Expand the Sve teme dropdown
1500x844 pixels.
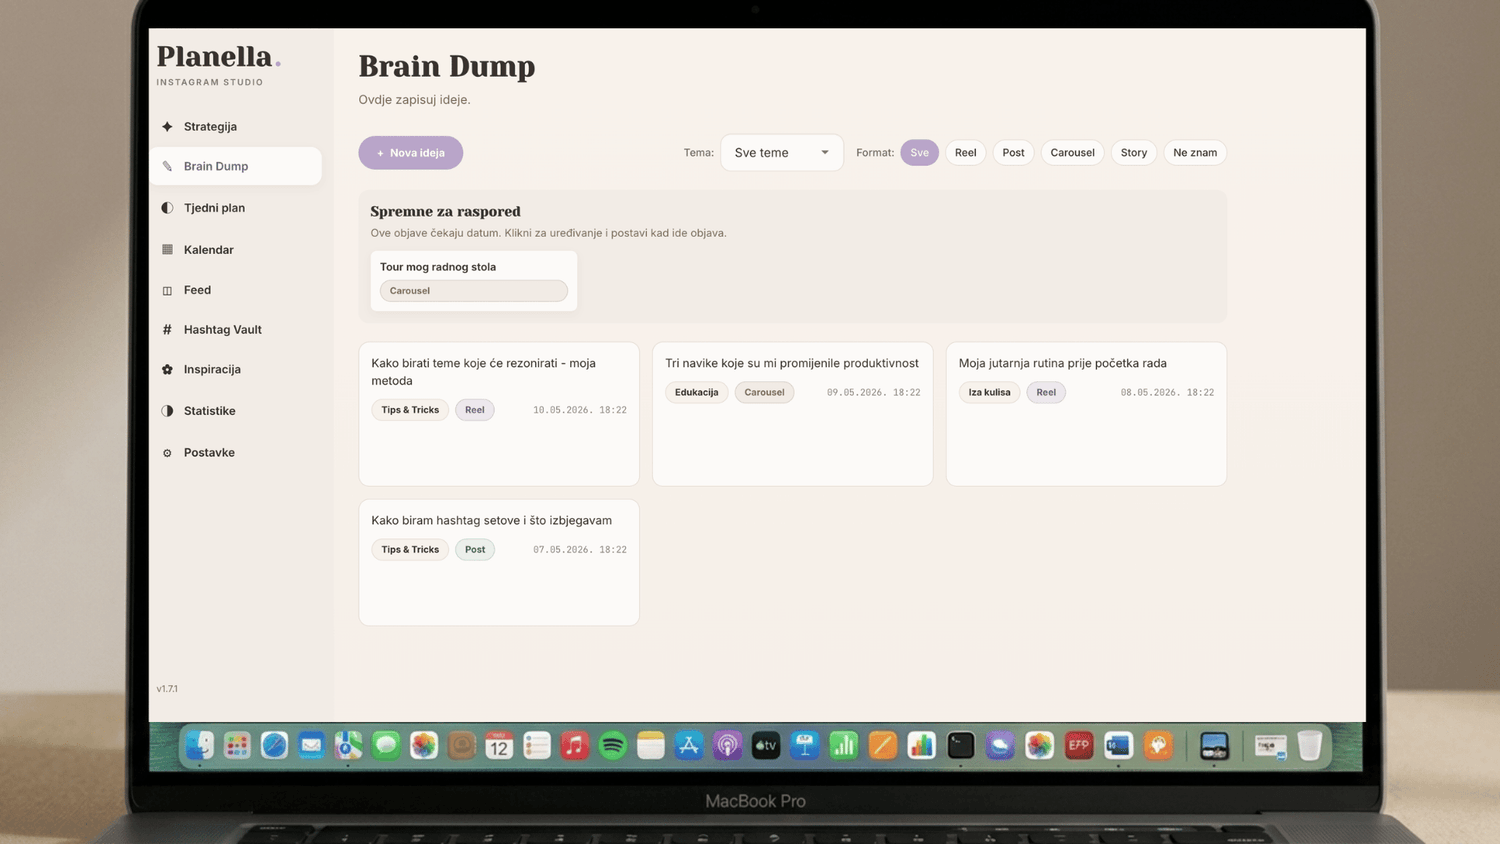coord(782,153)
